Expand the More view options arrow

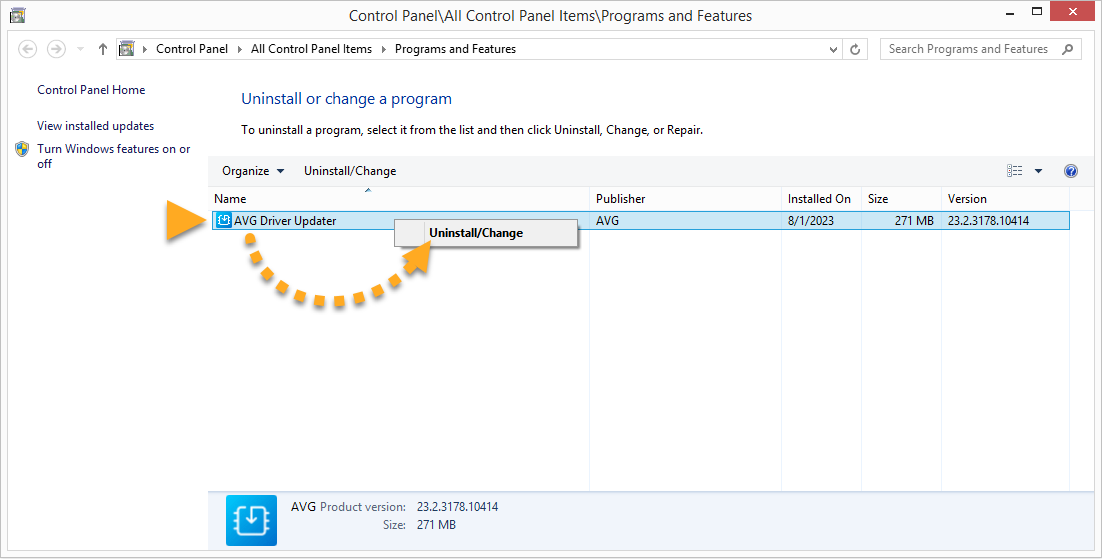click(x=1038, y=171)
